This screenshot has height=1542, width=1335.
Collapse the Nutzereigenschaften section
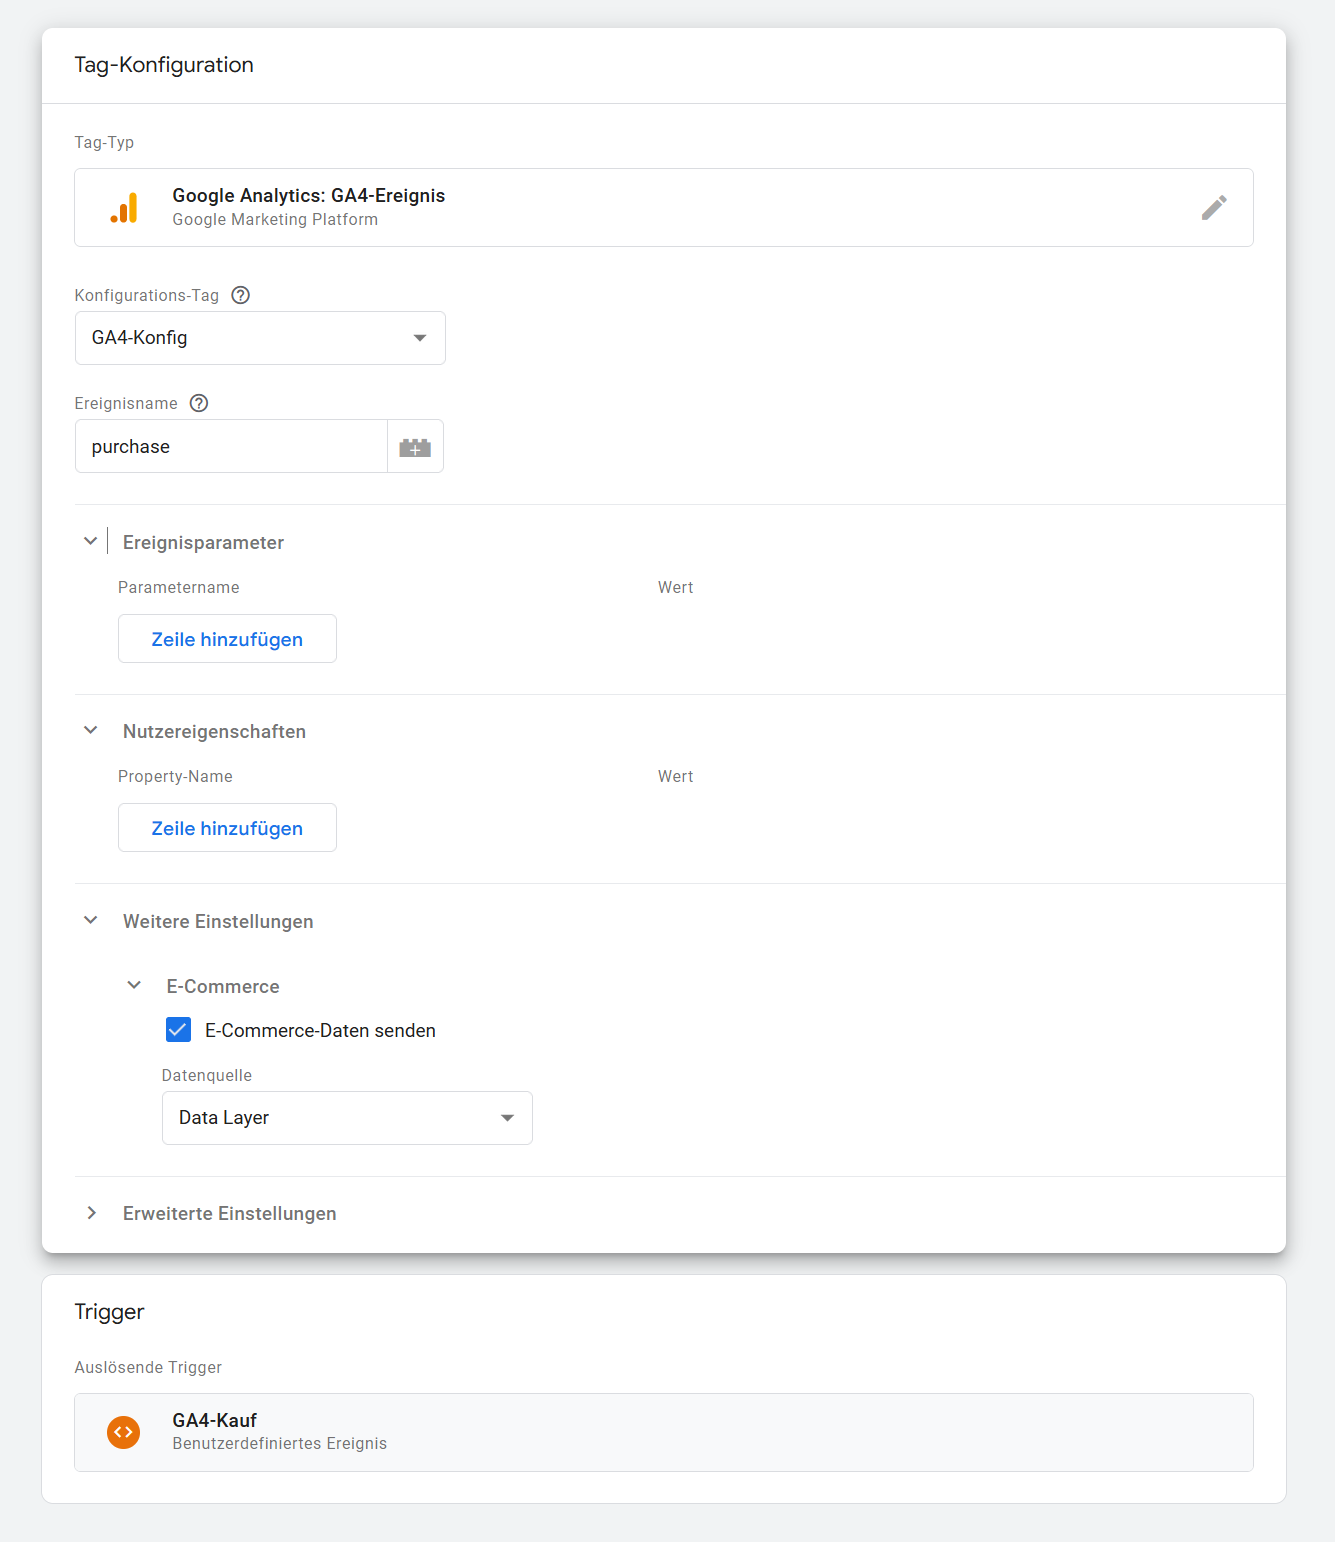point(91,731)
